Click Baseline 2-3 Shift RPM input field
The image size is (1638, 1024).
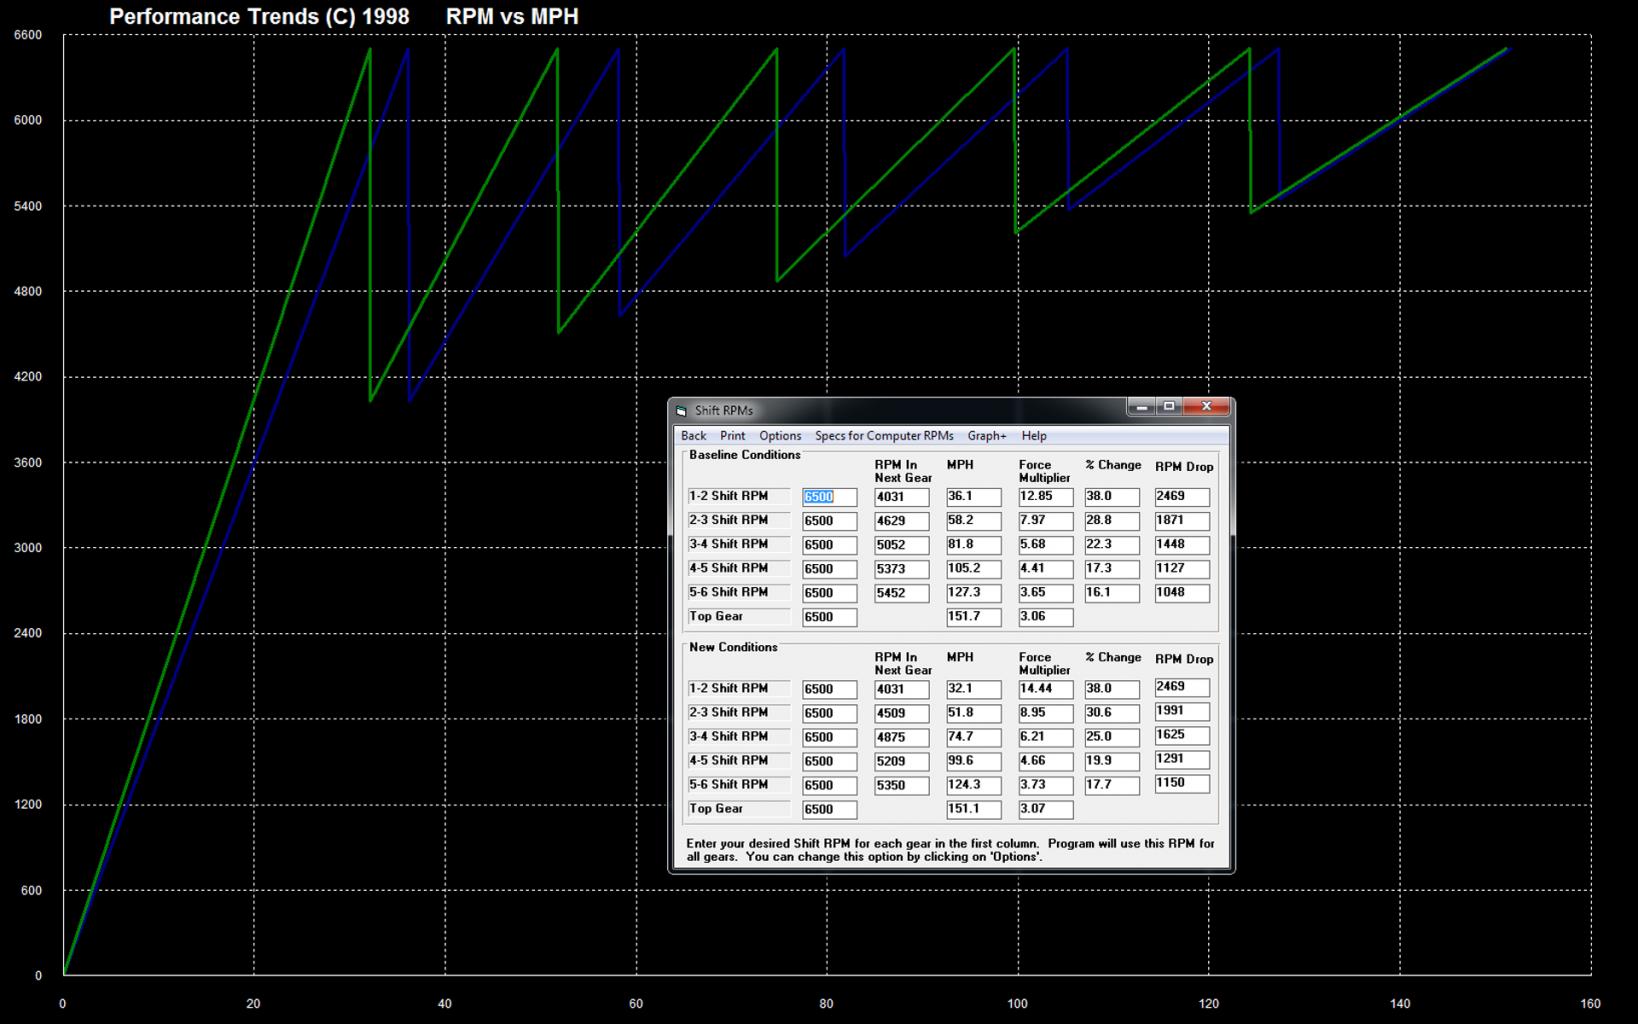tap(830, 521)
